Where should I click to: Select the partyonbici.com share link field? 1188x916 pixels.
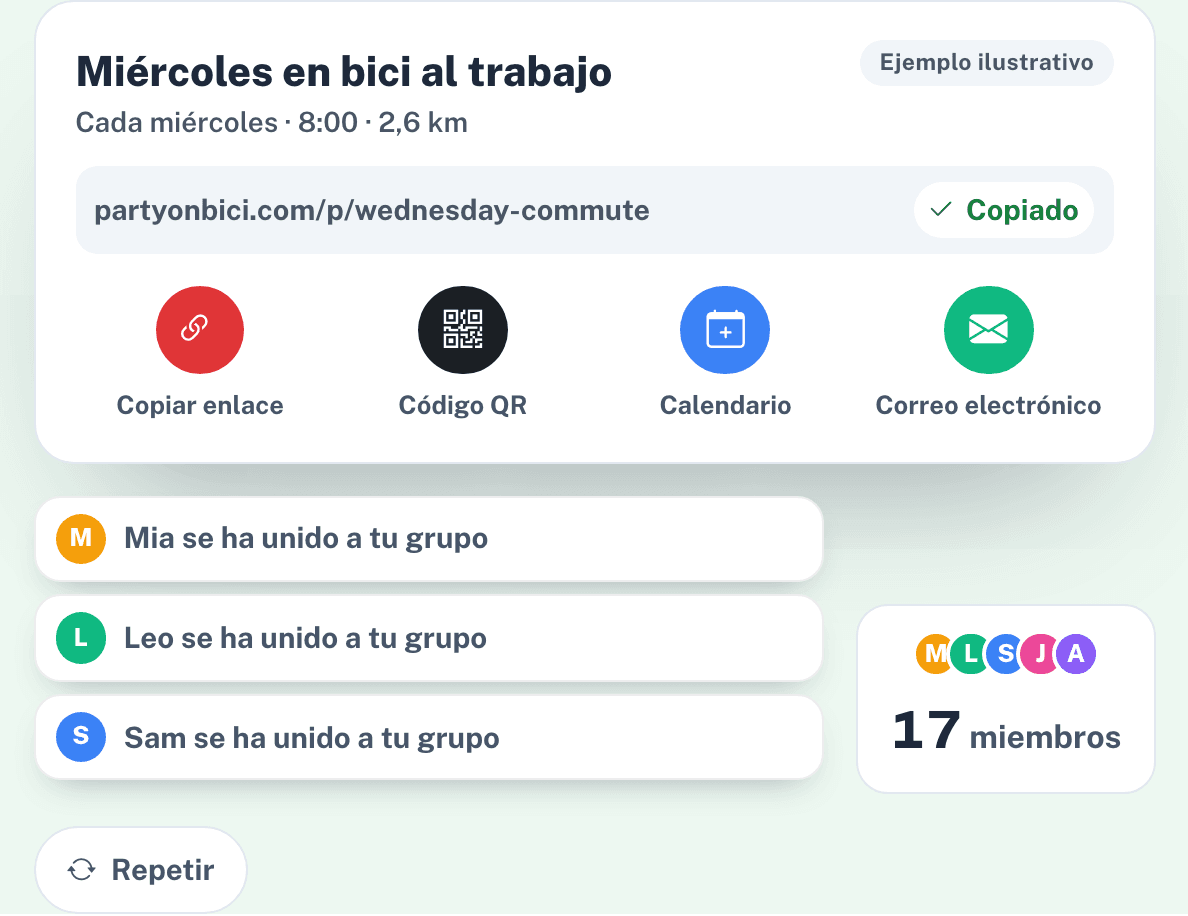point(595,210)
